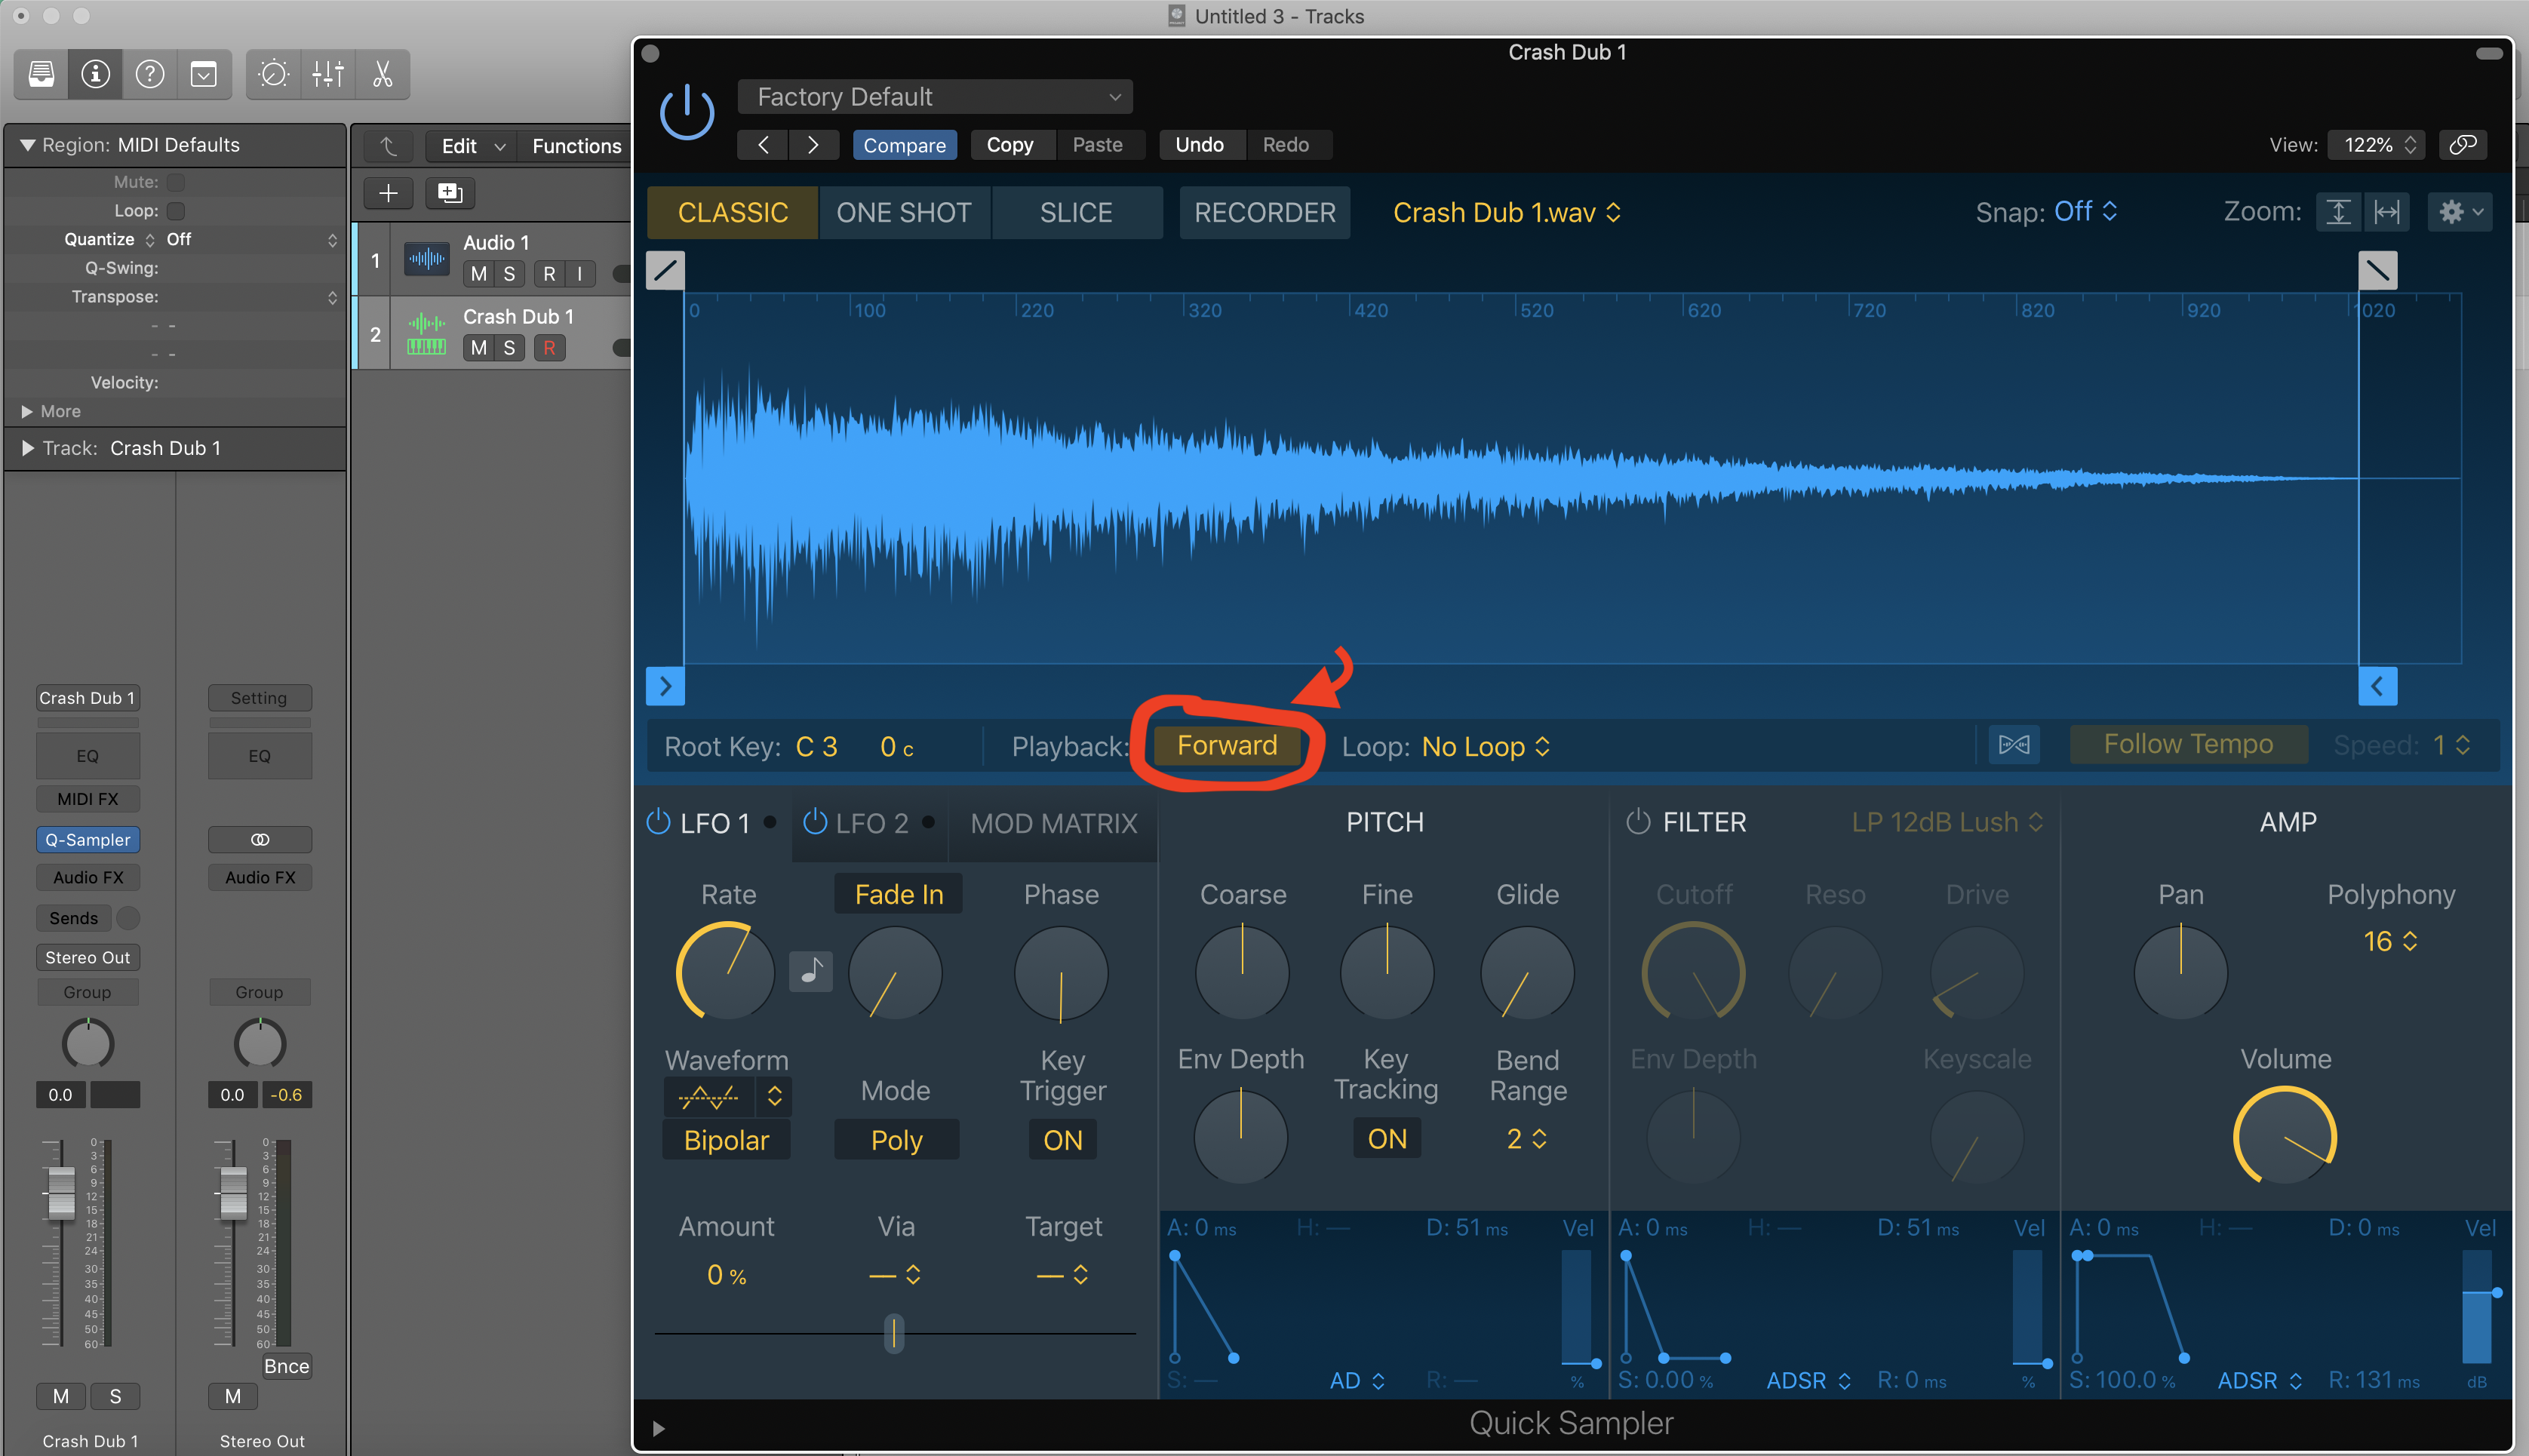
Task: Open the Scissors editors icon
Action: pyautogui.click(x=382, y=74)
